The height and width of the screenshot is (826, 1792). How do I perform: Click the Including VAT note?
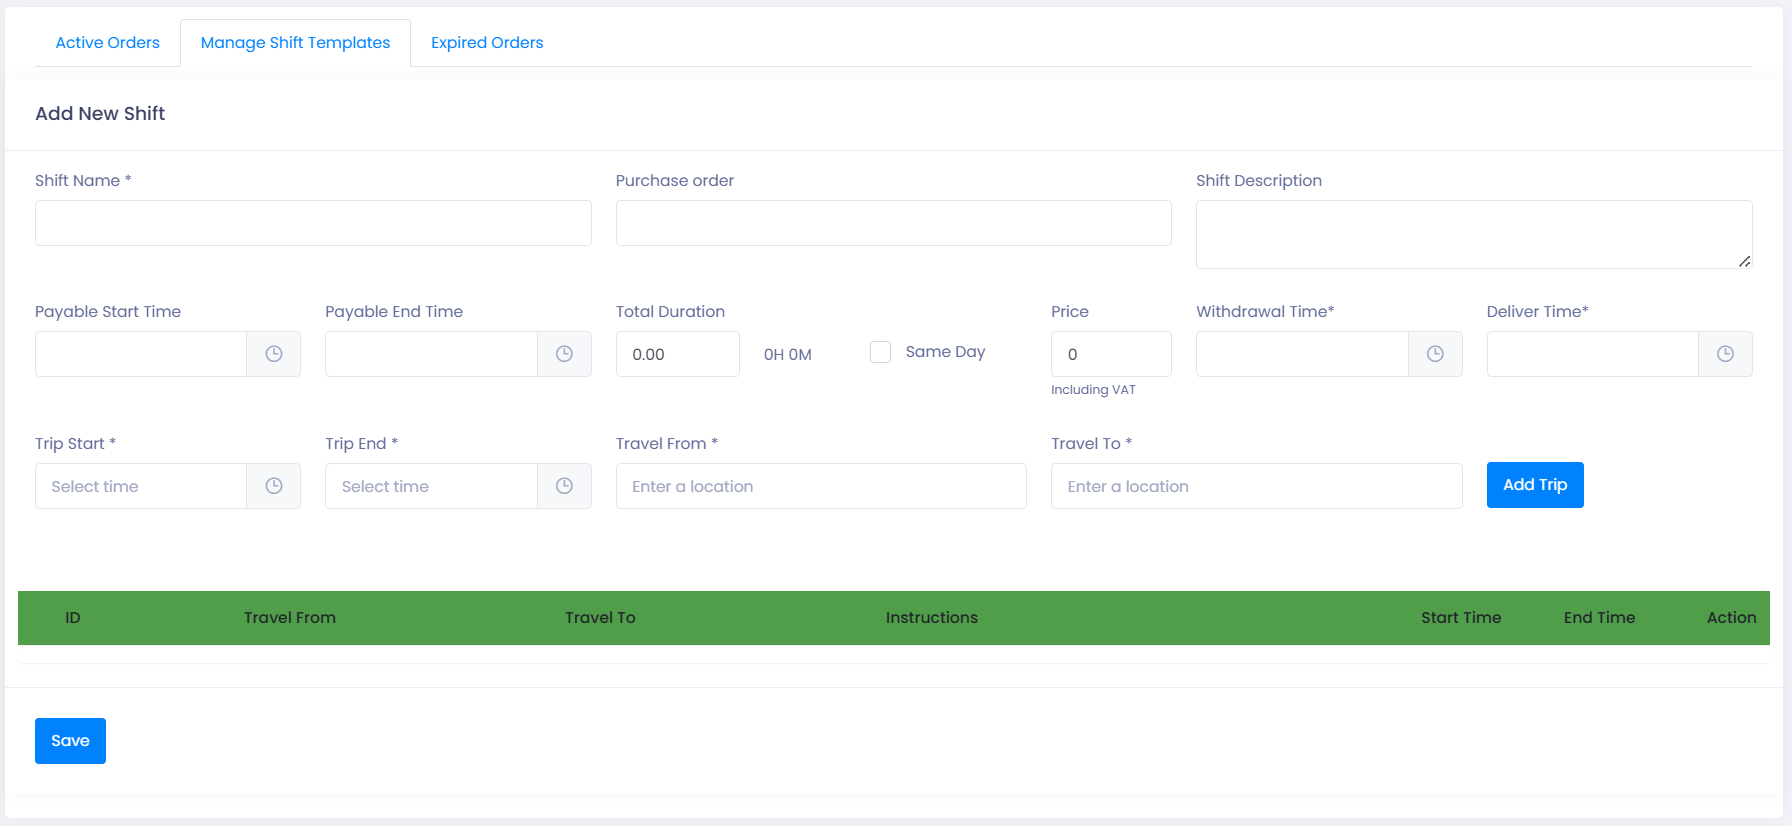pyautogui.click(x=1093, y=390)
